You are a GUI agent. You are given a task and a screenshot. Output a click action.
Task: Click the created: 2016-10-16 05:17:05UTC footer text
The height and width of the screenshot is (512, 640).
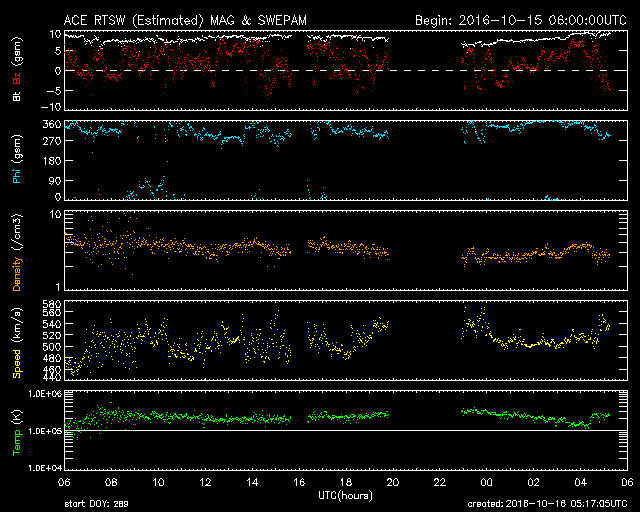pyautogui.click(x=547, y=504)
